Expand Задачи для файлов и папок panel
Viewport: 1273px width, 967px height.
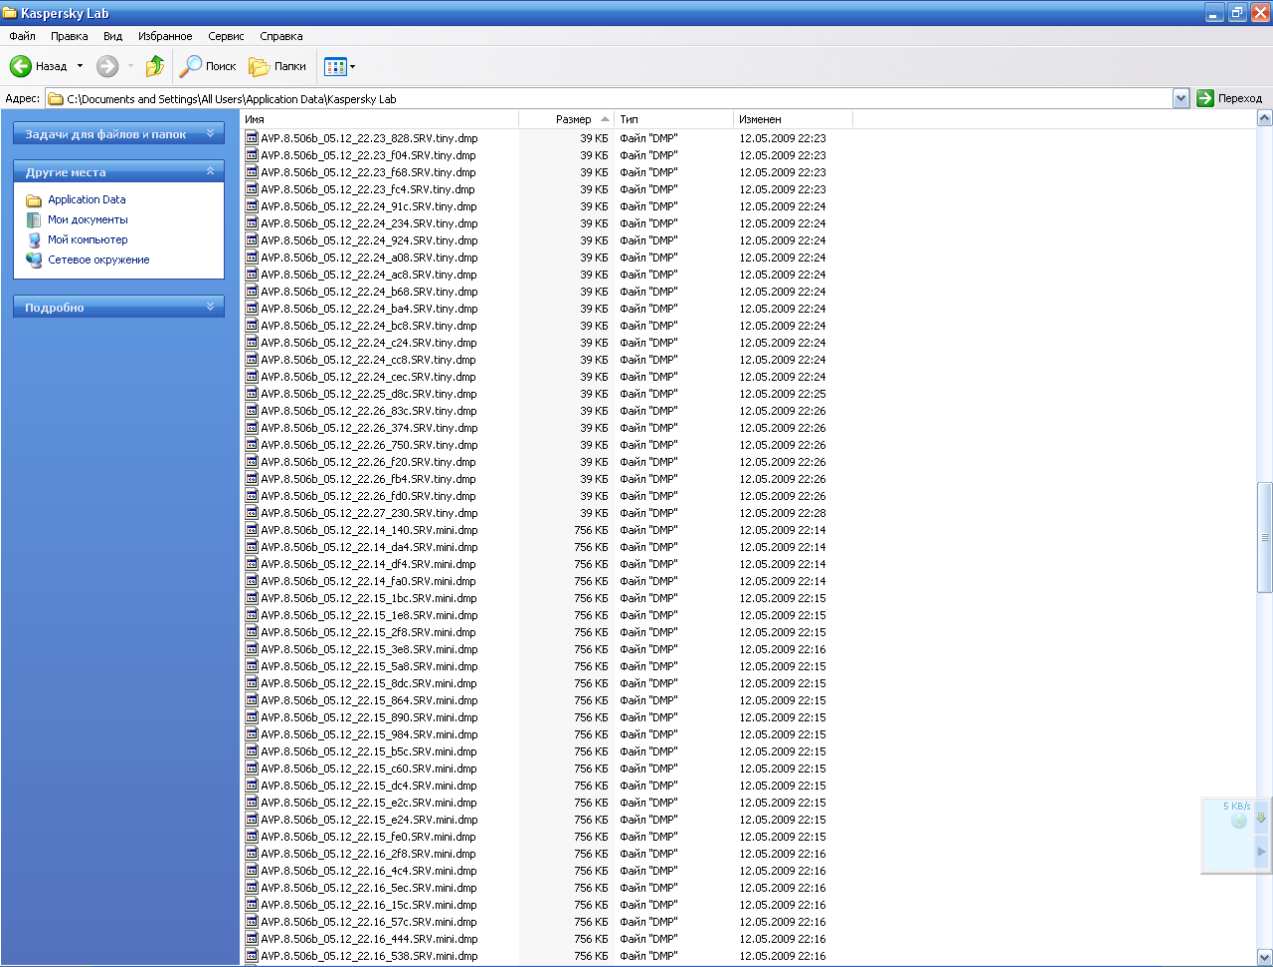click(210, 134)
